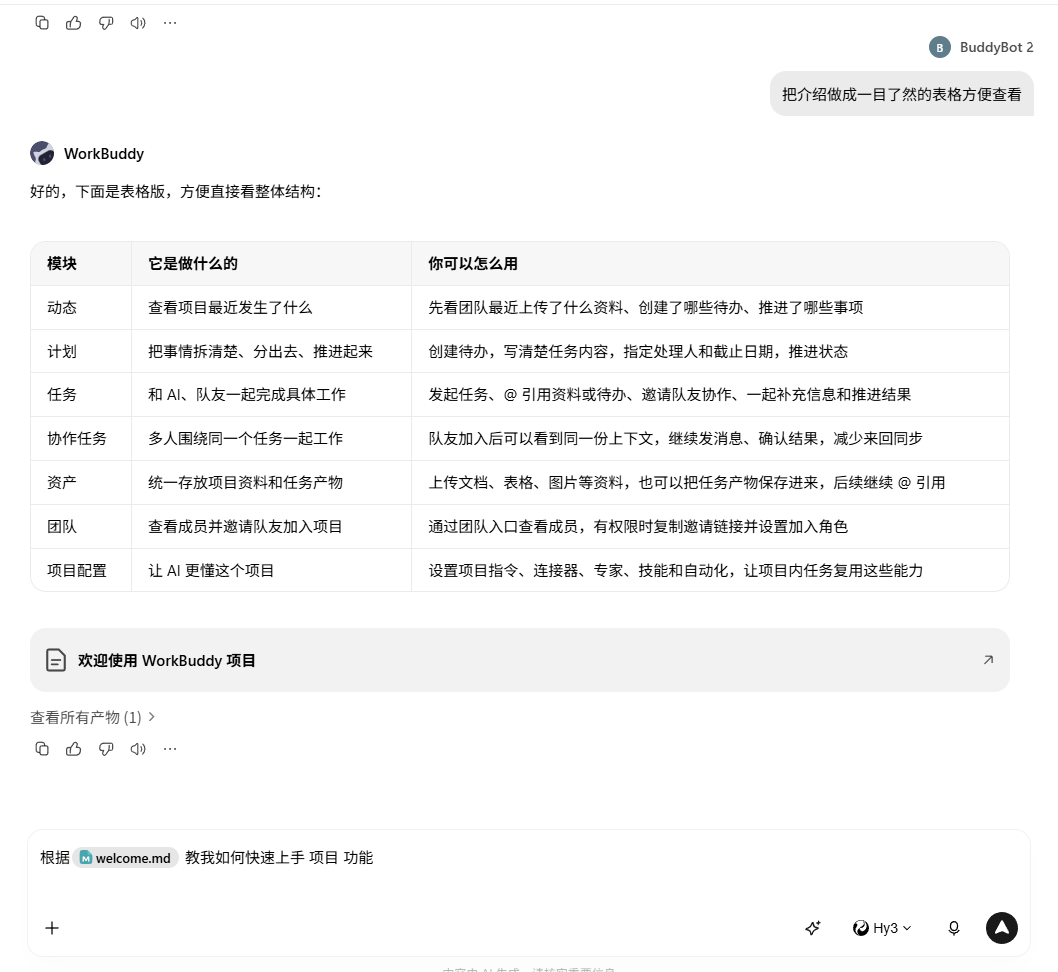
Task: Click the welcome.md file chip in input
Action: point(126,857)
